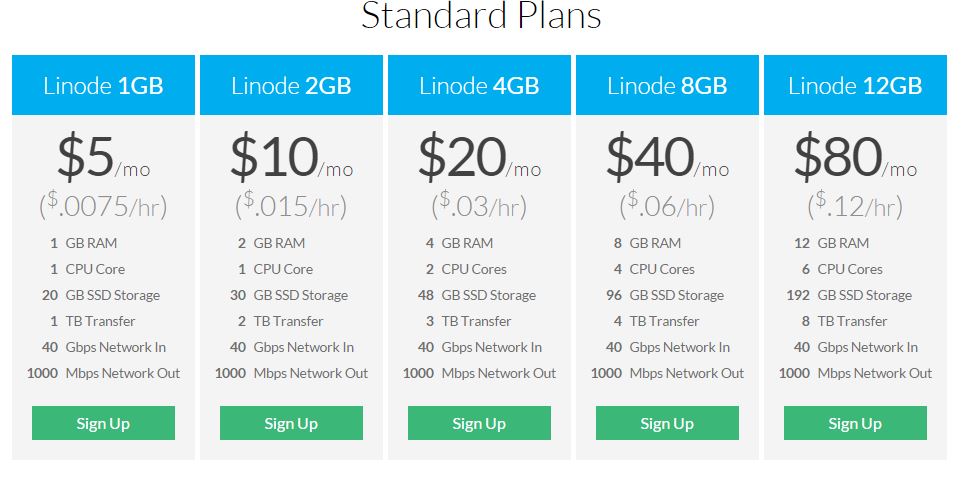Select the Linode 4GB plan header
The height and width of the screenshot is (502, 969).
tap(479, 85)
